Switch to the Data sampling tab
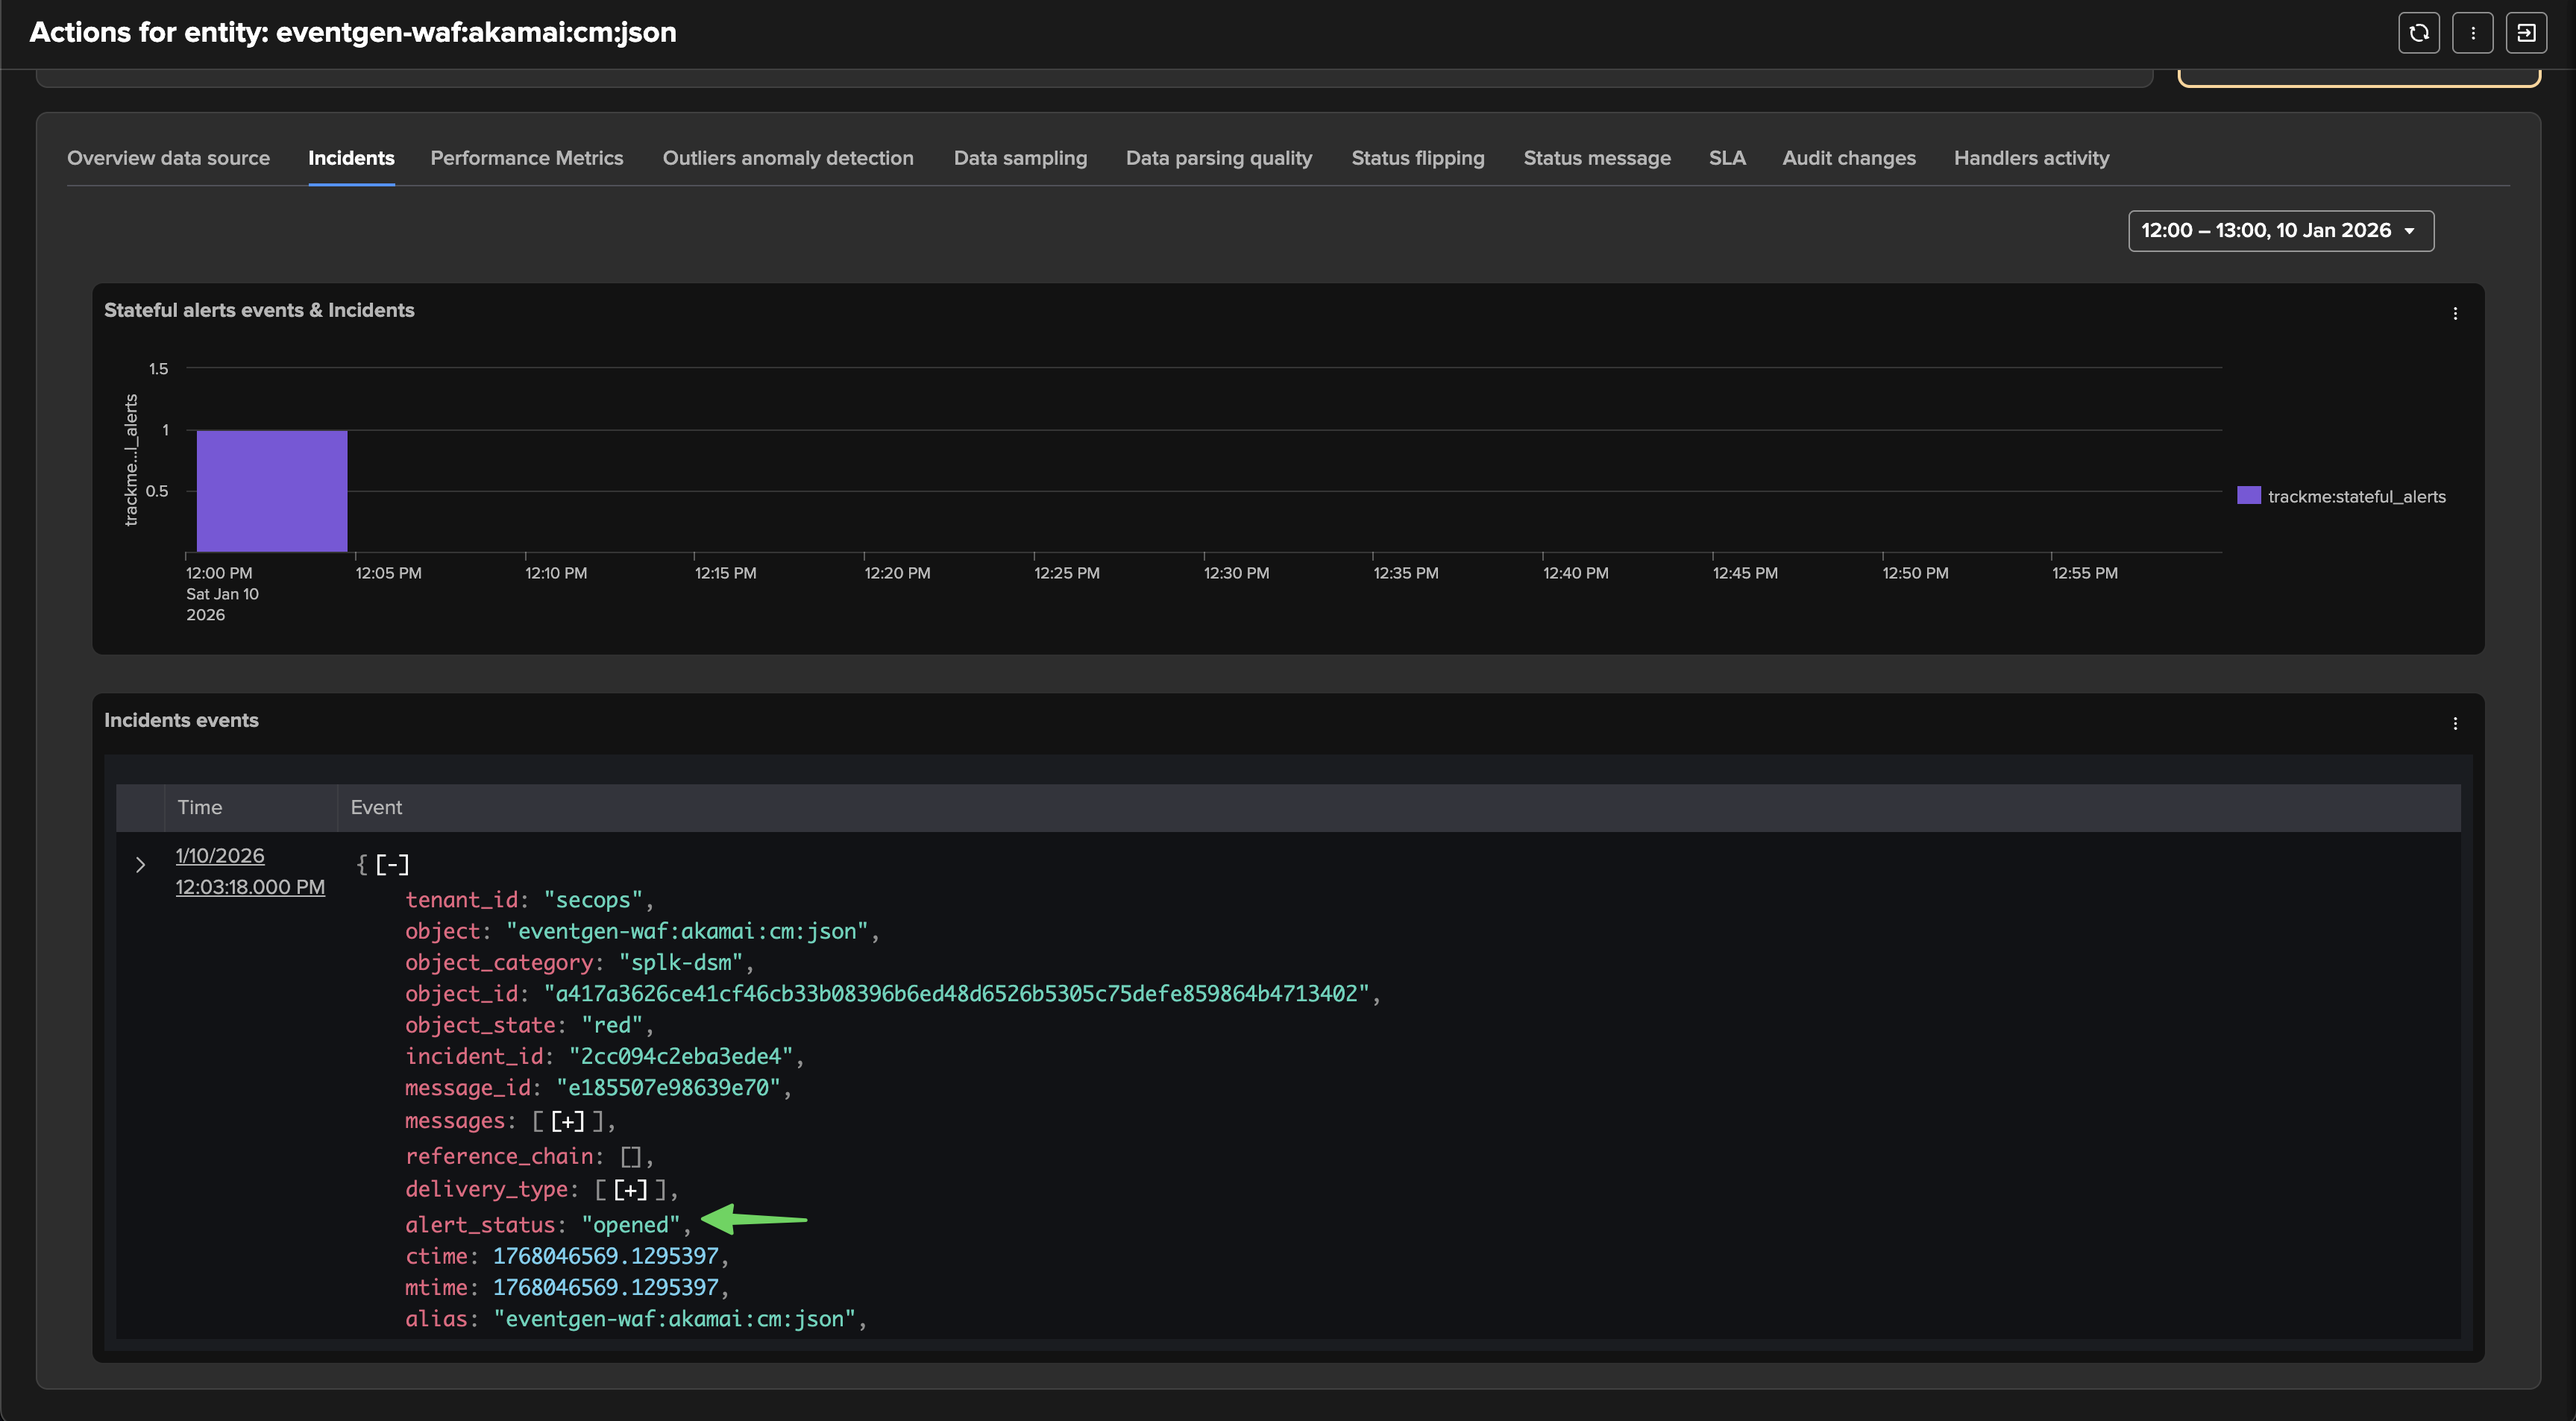Image resolution: width=2576 pixels, height=1421 pixels. (1020, 158)
